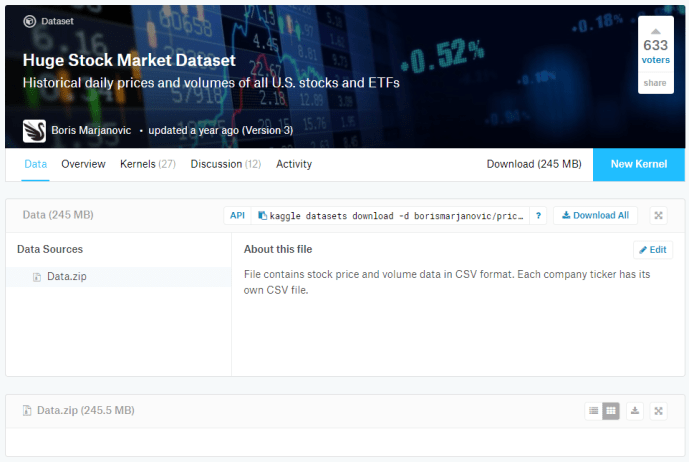Expand the Data.zip preview fullscreen icon
Image resolution: width=689 pixels, height=462 pixels.
(658, 411)
